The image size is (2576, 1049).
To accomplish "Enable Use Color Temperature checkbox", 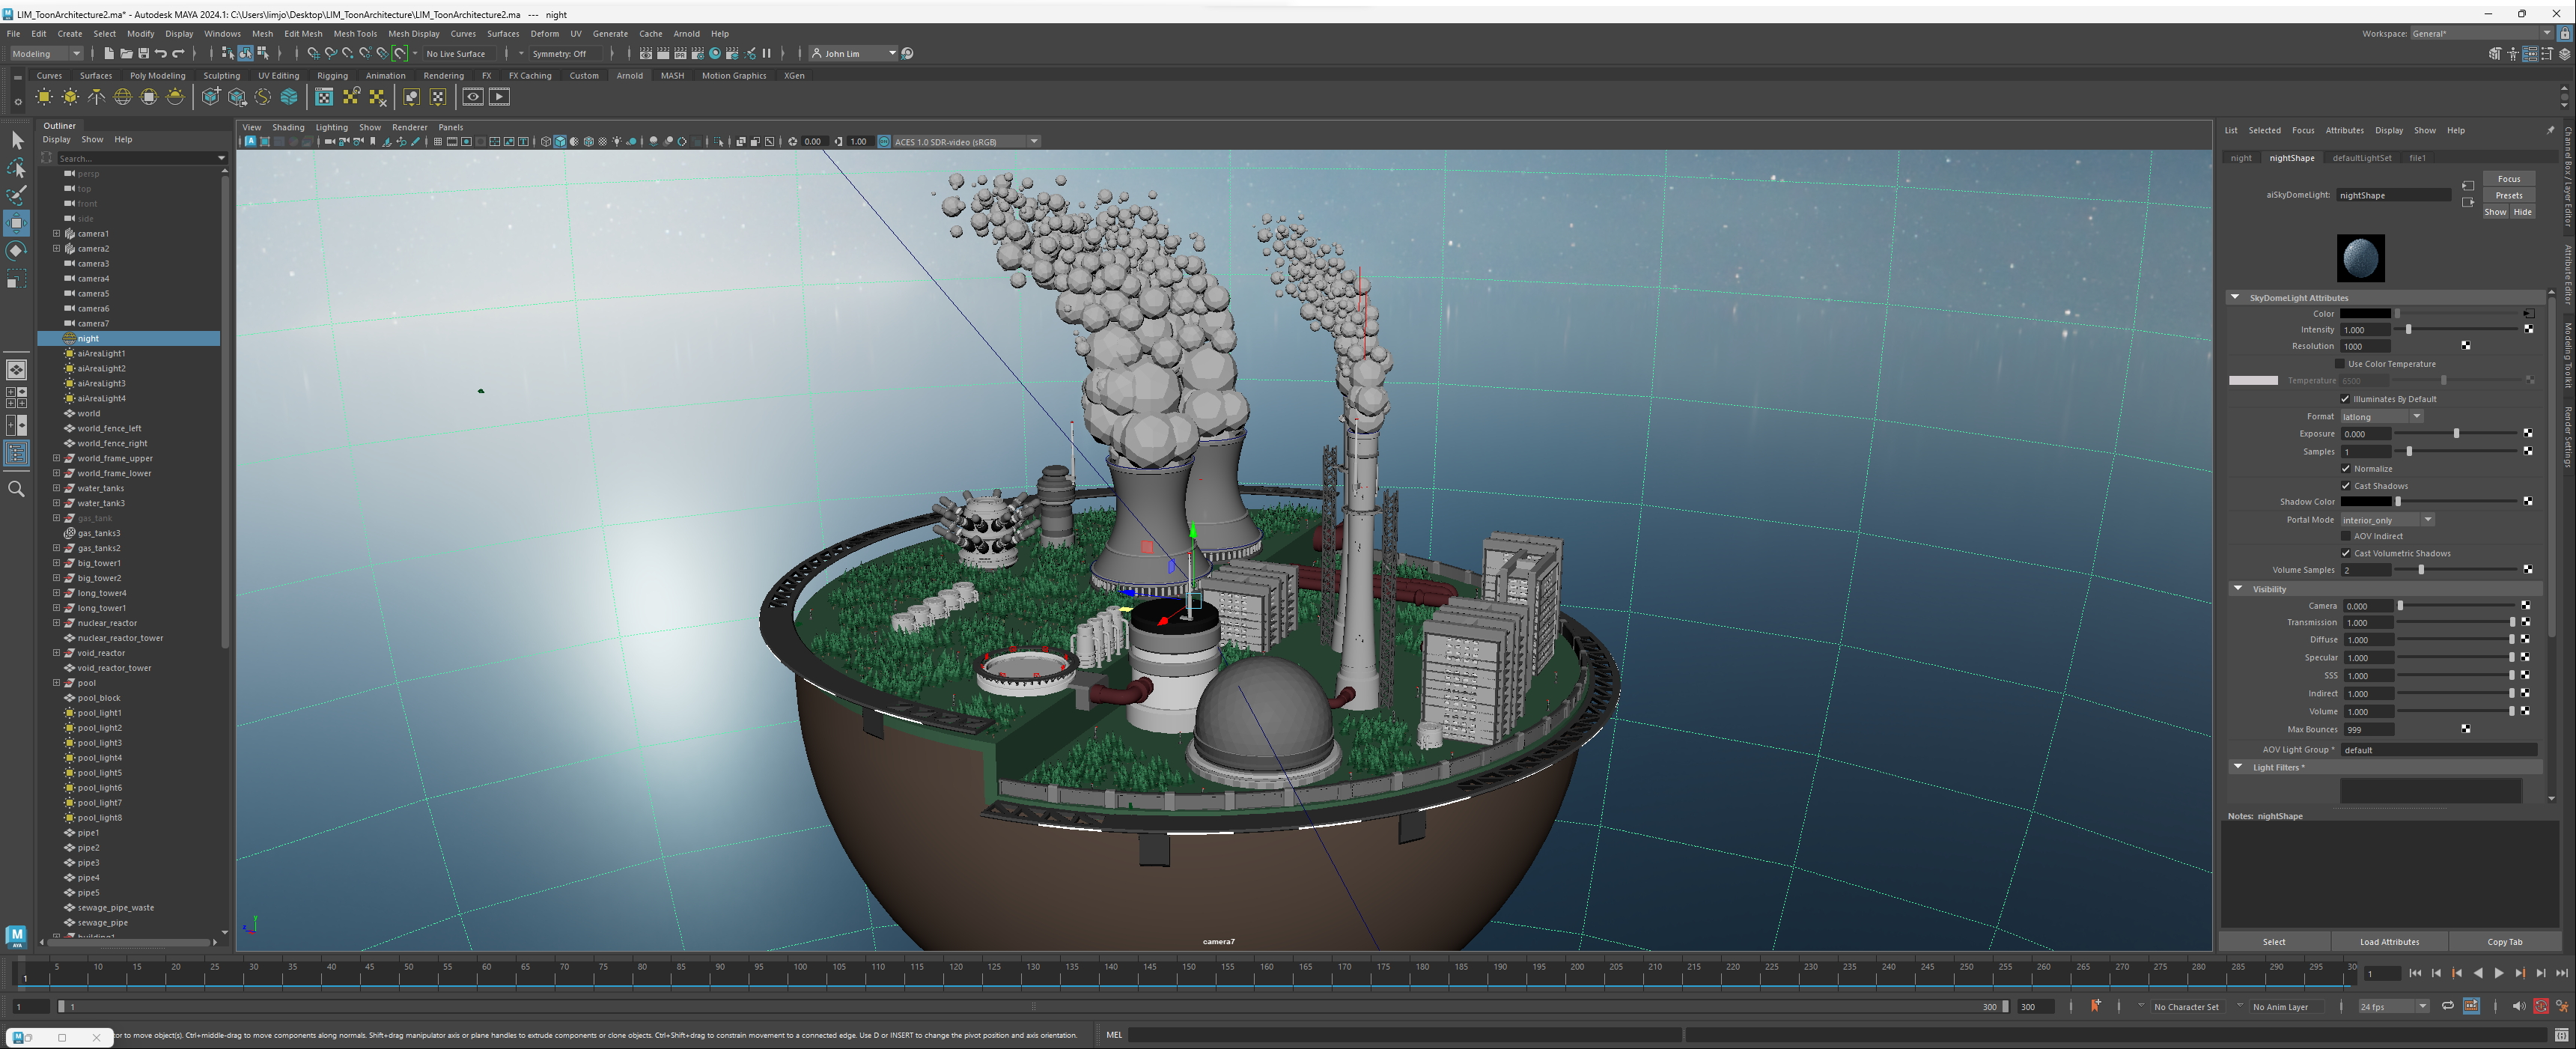I will click(2339, 364).
